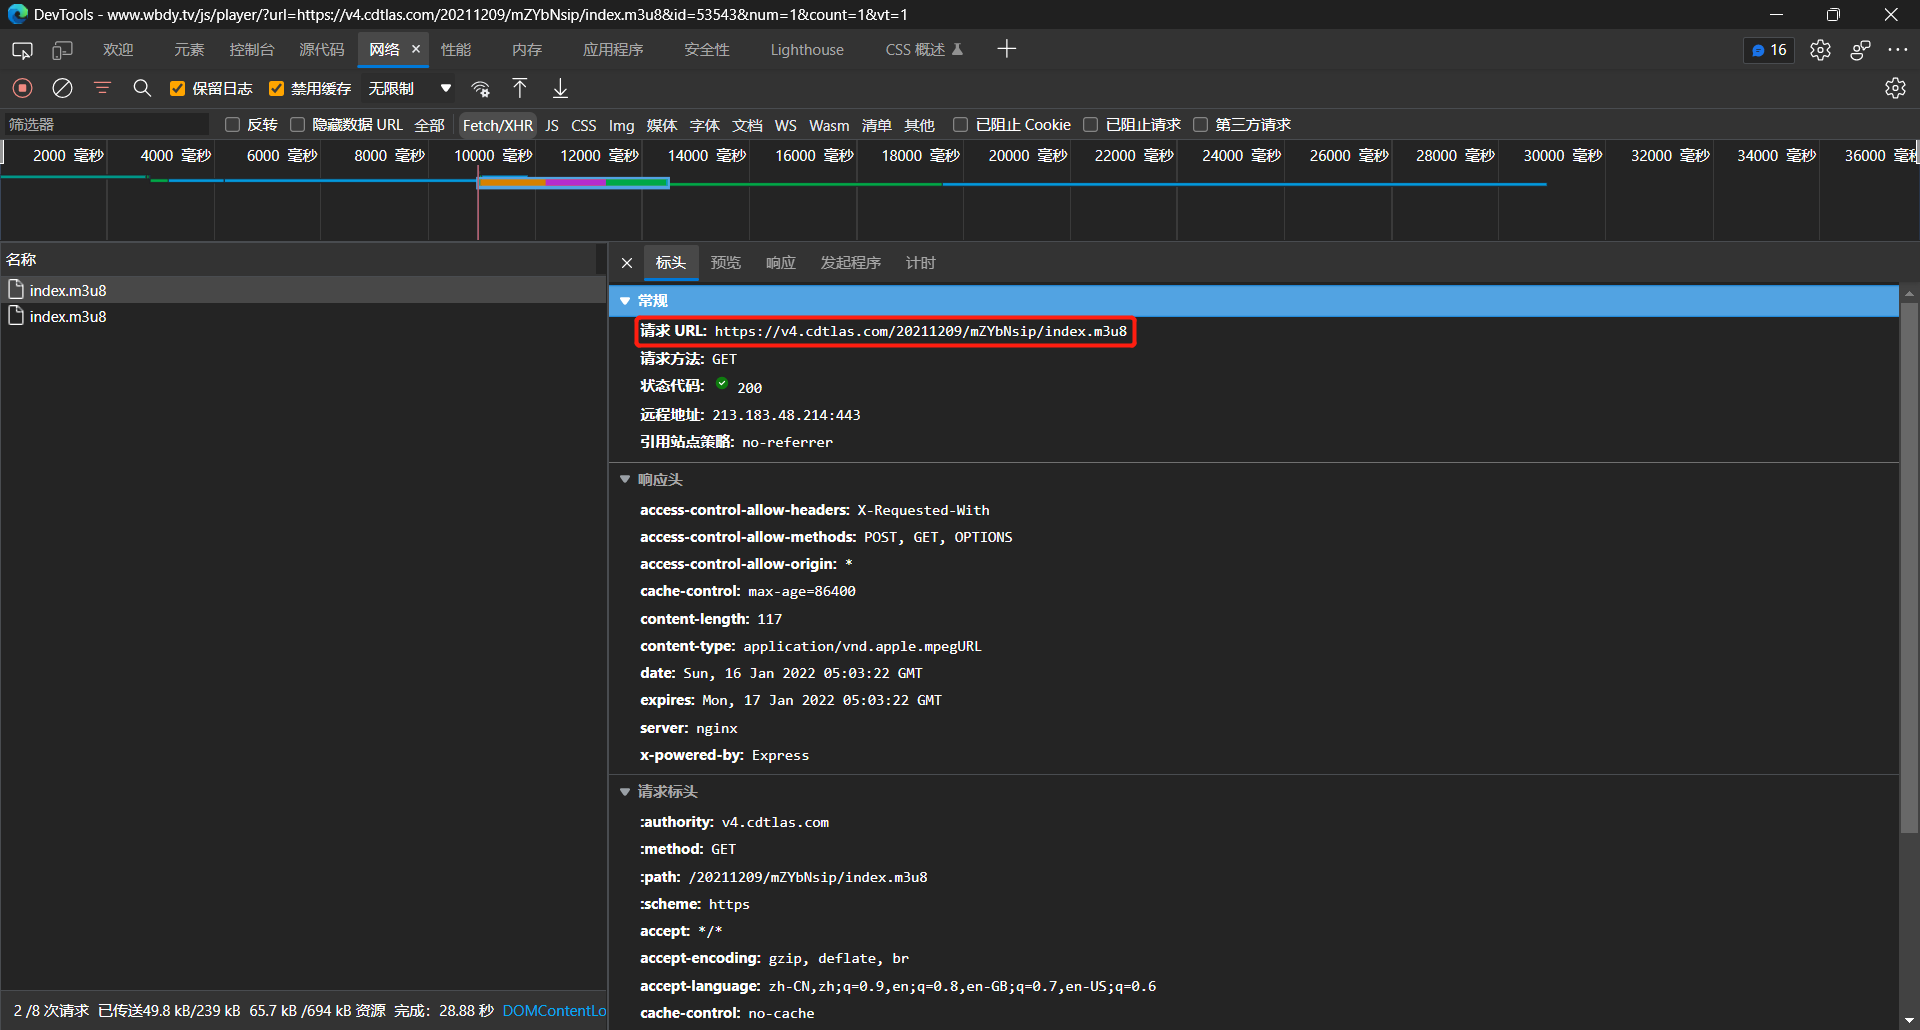Toggle disable cache checkbox

point(277,88)
